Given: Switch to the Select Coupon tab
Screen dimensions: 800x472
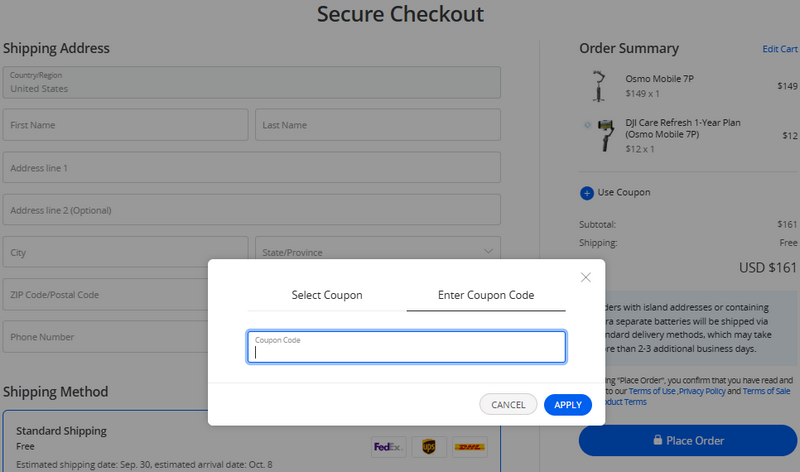Looking at the screenshot, I should coord(327,296).
